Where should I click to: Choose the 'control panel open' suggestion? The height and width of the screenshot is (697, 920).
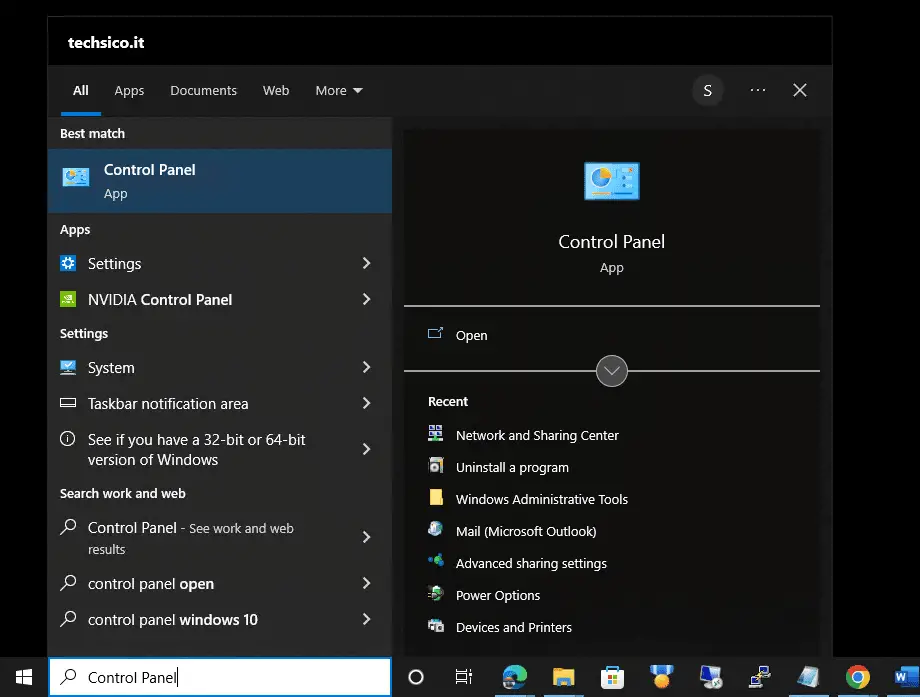click(x=205, y=584)
